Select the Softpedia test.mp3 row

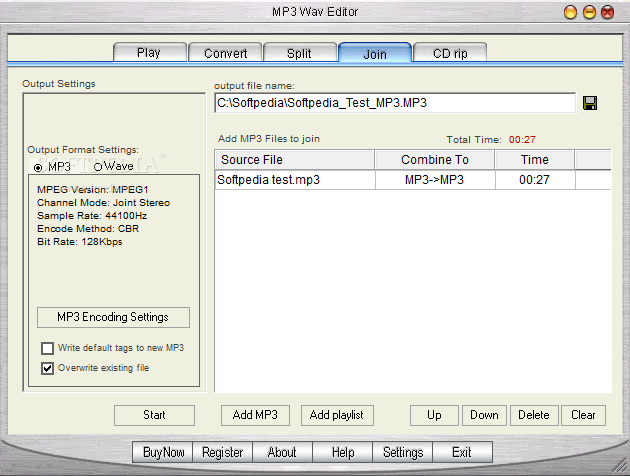[x=413, y=180]
